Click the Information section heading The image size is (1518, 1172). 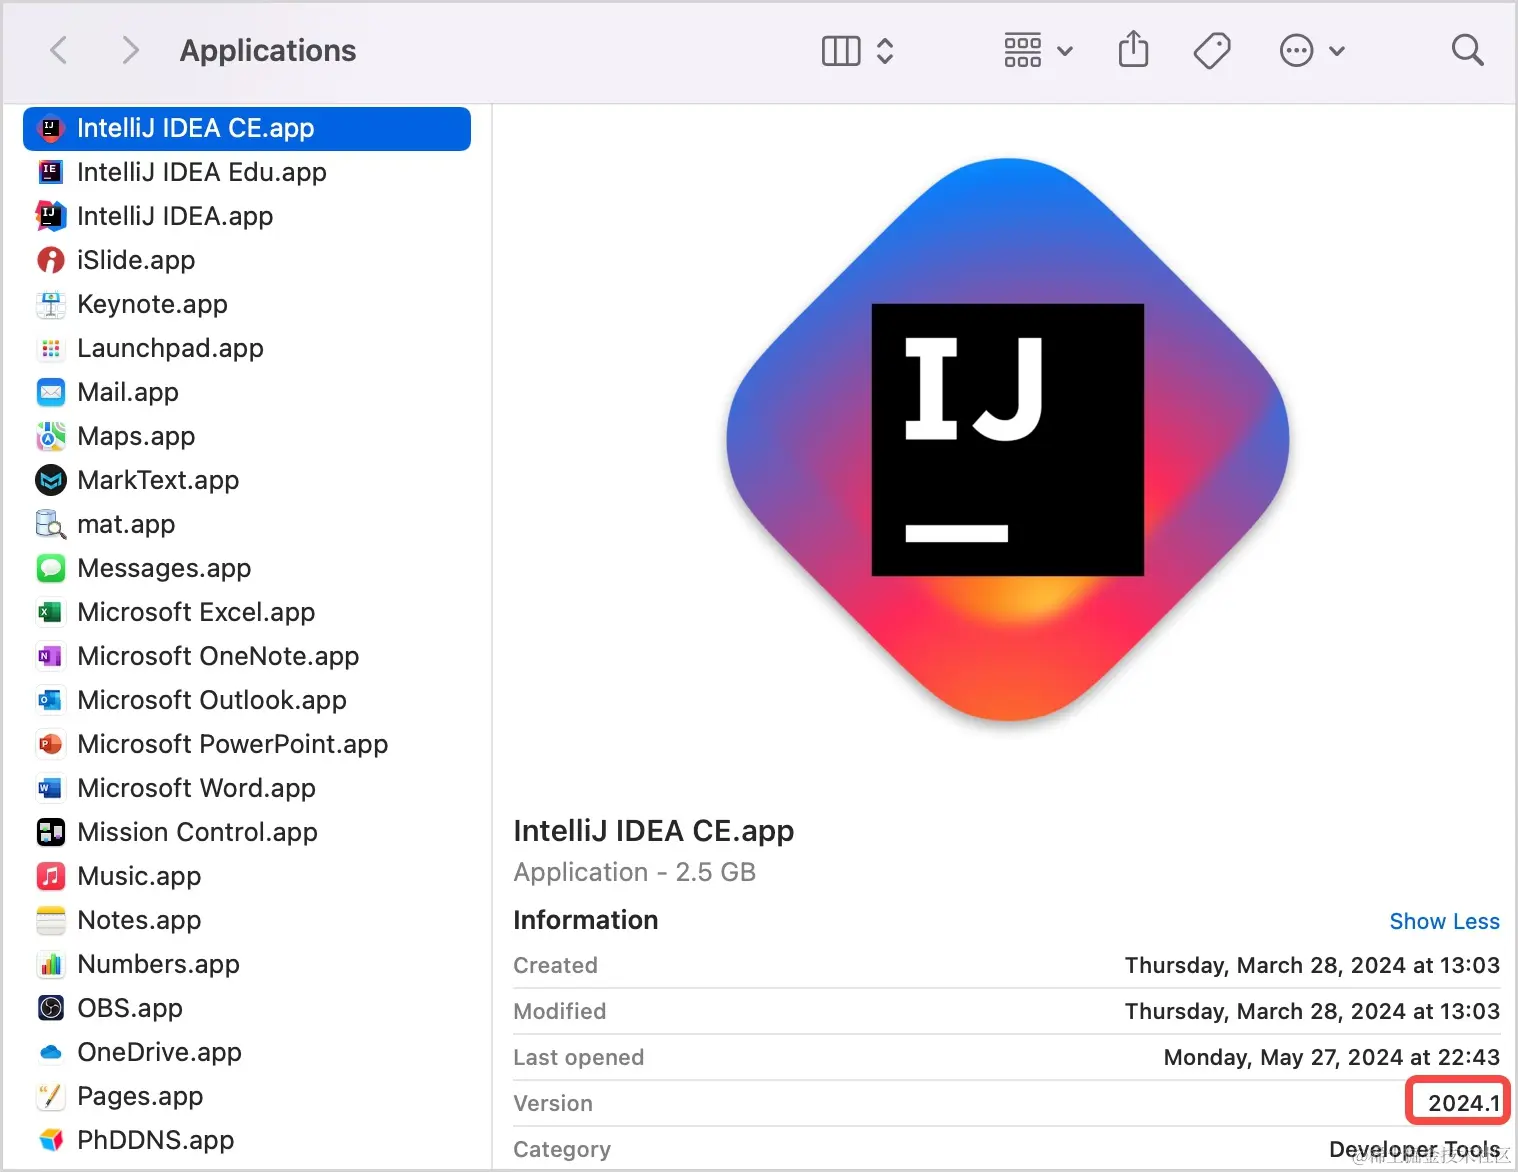pyautogui.click(x=586, y=920)
